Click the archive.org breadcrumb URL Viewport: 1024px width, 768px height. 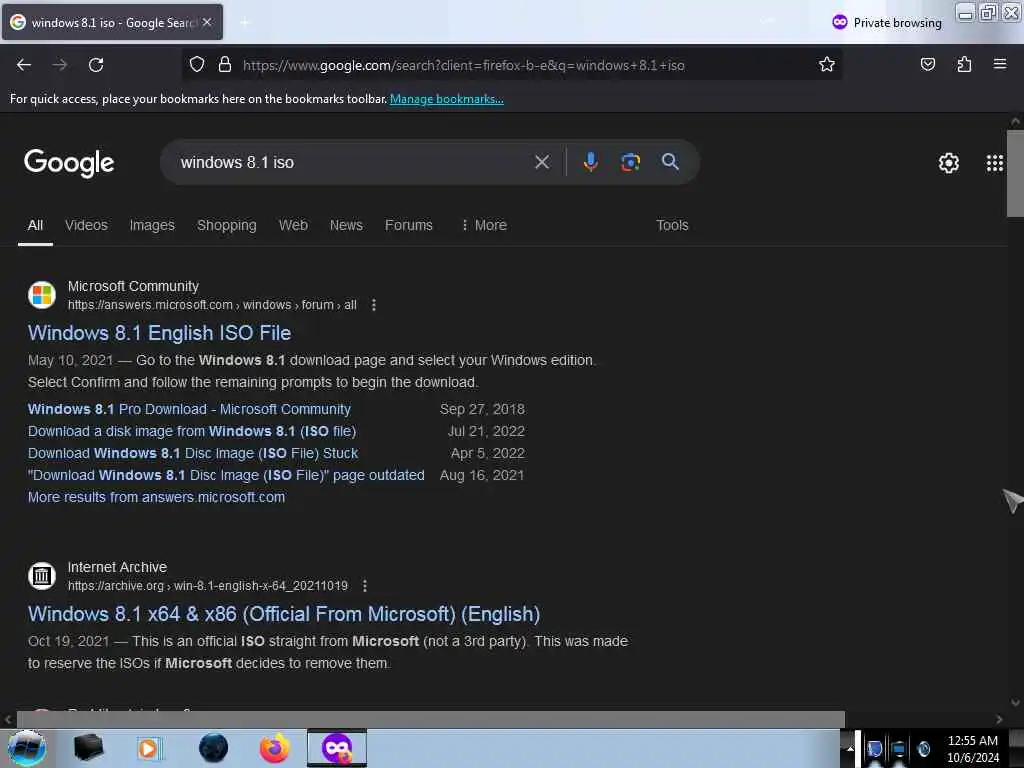[x=208, y=586]
